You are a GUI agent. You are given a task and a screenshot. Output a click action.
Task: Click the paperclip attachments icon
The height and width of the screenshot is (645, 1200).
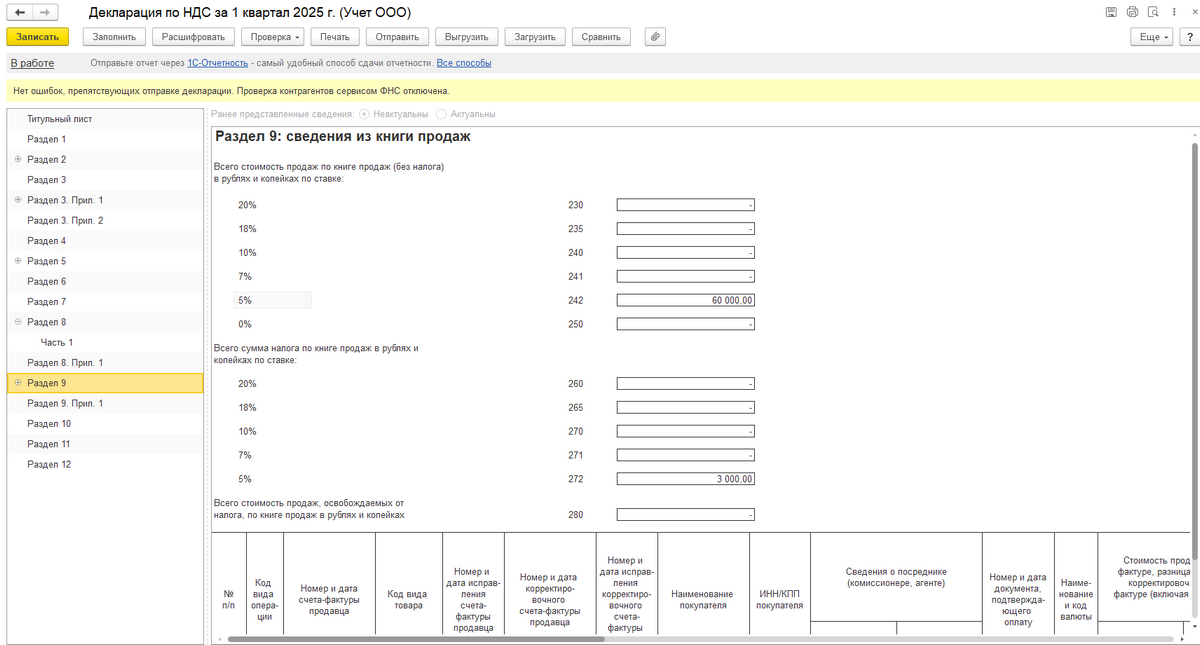coord(655,37)
